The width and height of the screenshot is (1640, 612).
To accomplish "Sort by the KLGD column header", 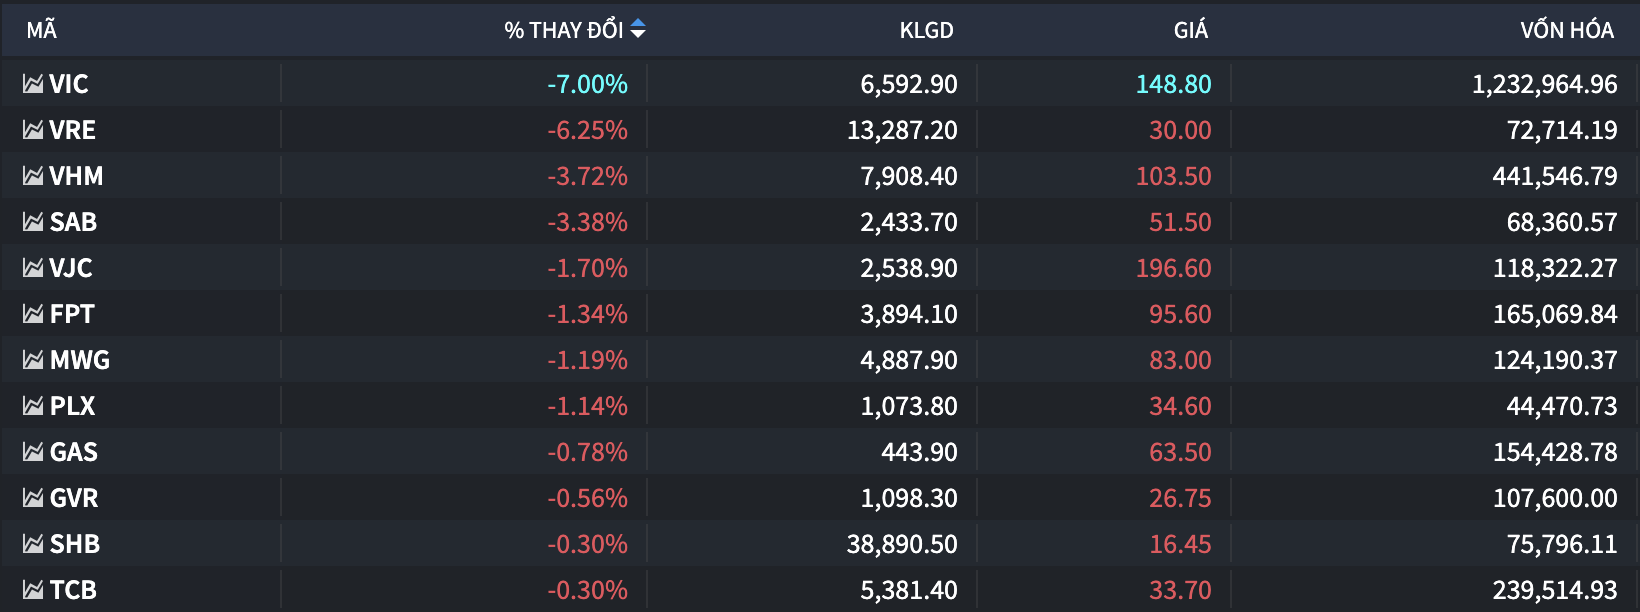I will pyautogui.click(x=926, y=30).
